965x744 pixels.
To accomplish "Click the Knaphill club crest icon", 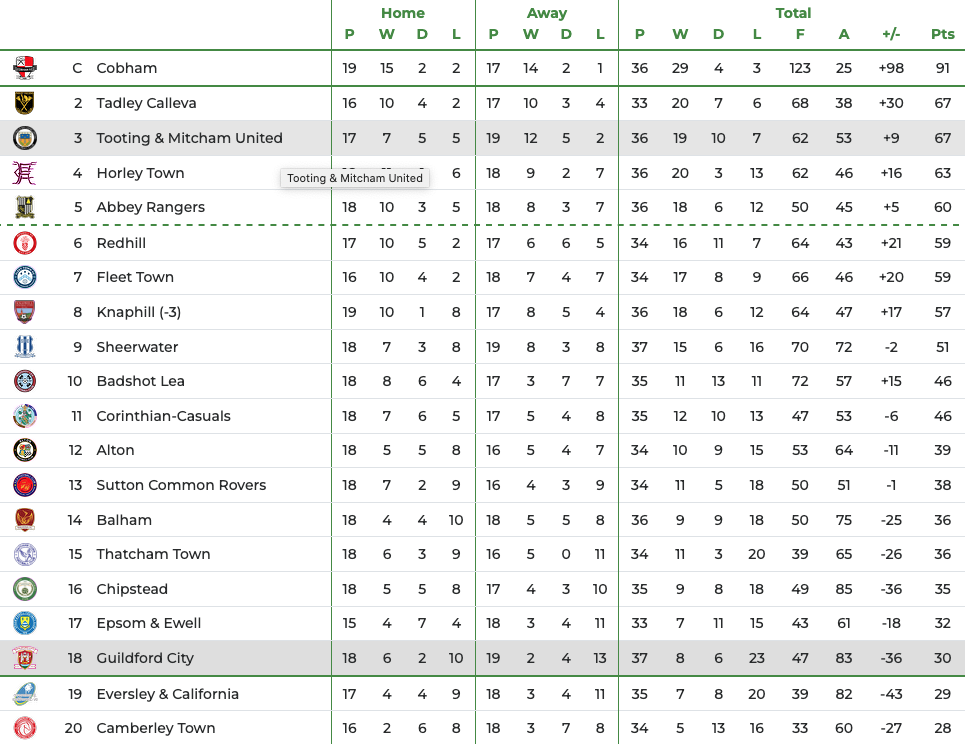I will click(25, 312).
